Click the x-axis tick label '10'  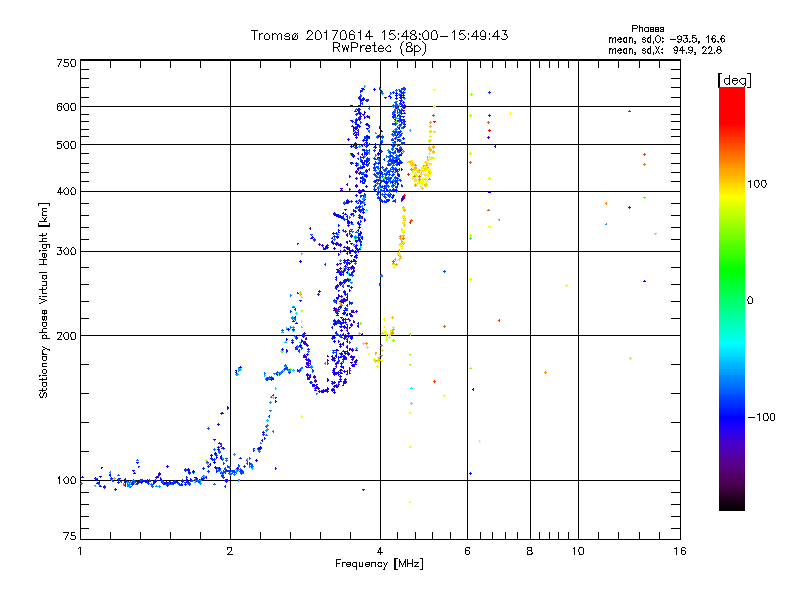pos(578,551)
